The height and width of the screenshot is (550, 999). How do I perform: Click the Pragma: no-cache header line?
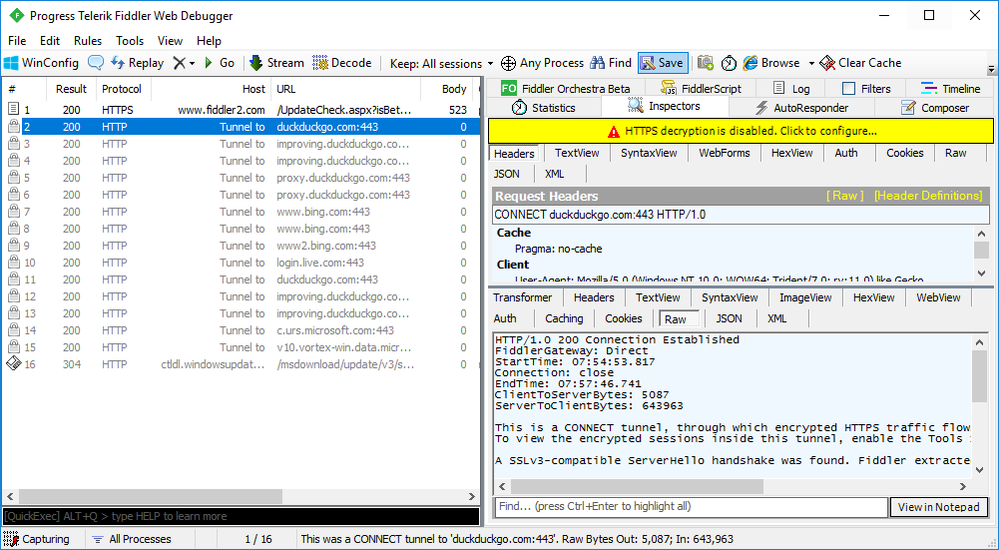coord(558,249)
